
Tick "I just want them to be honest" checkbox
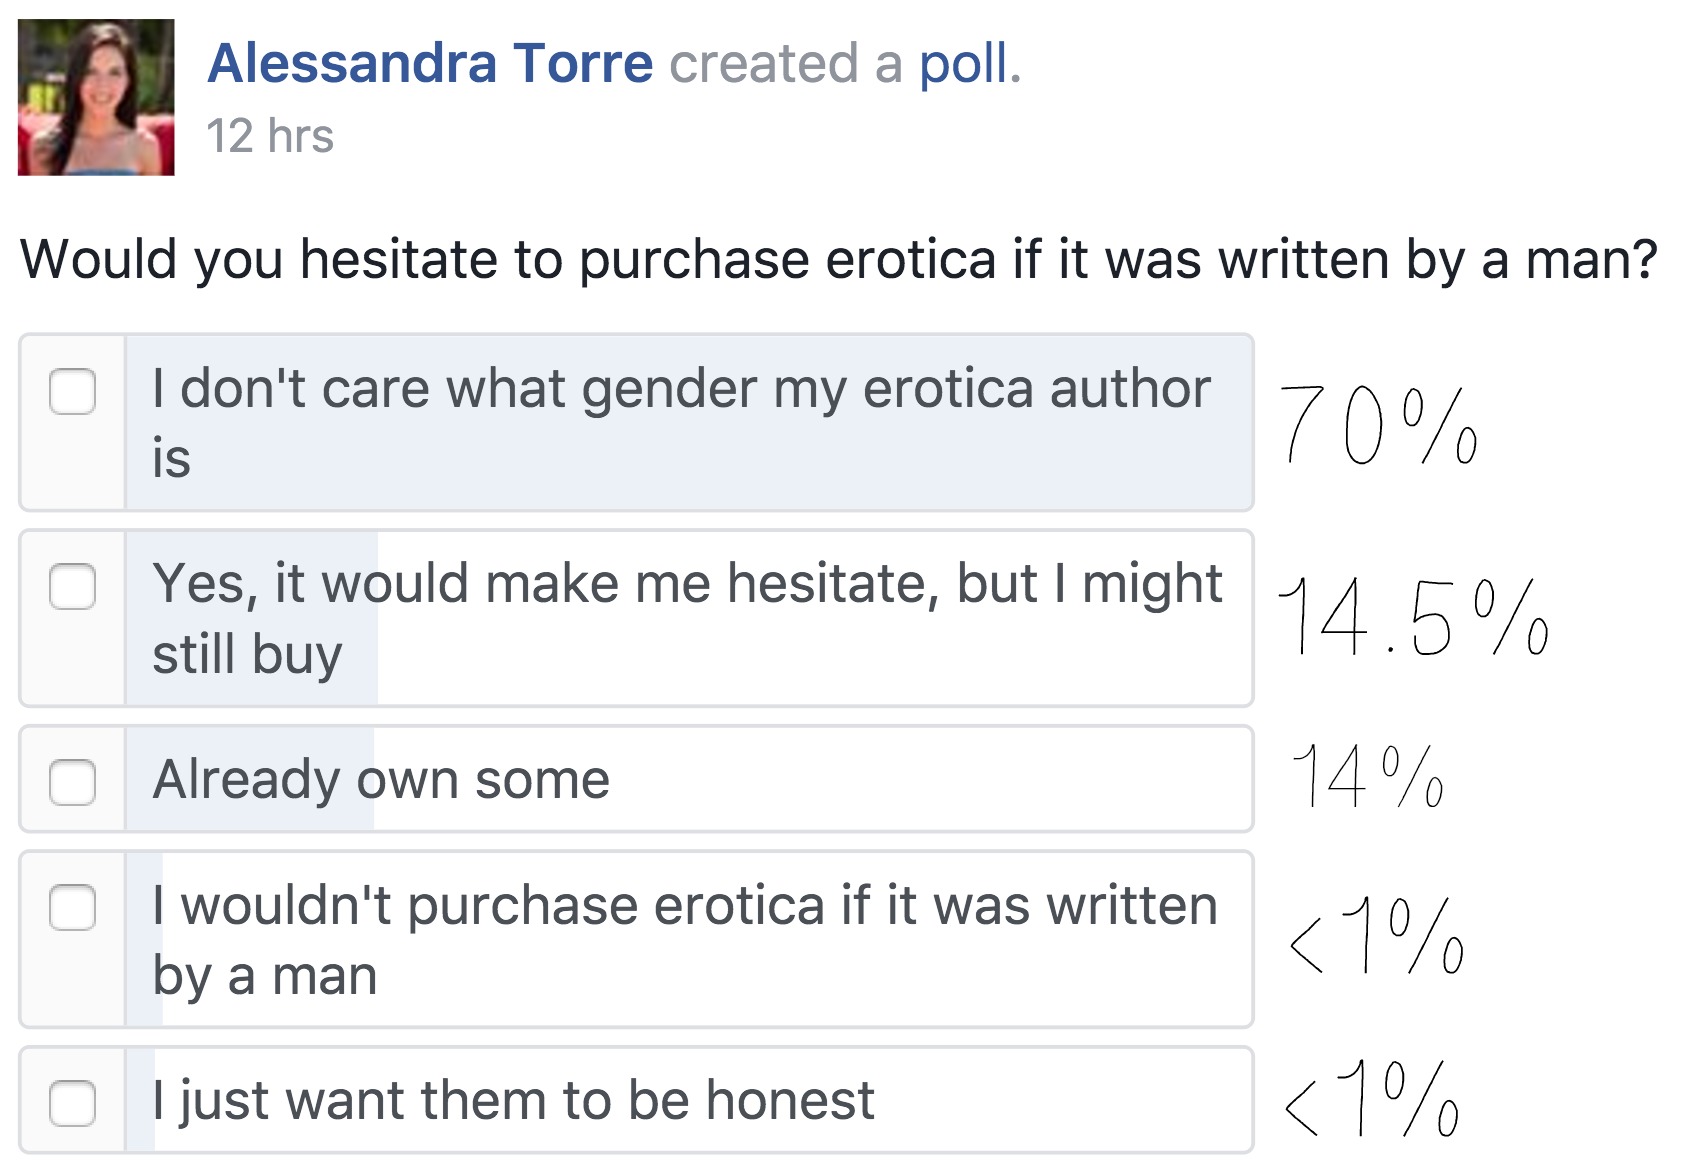[73, 1103]
